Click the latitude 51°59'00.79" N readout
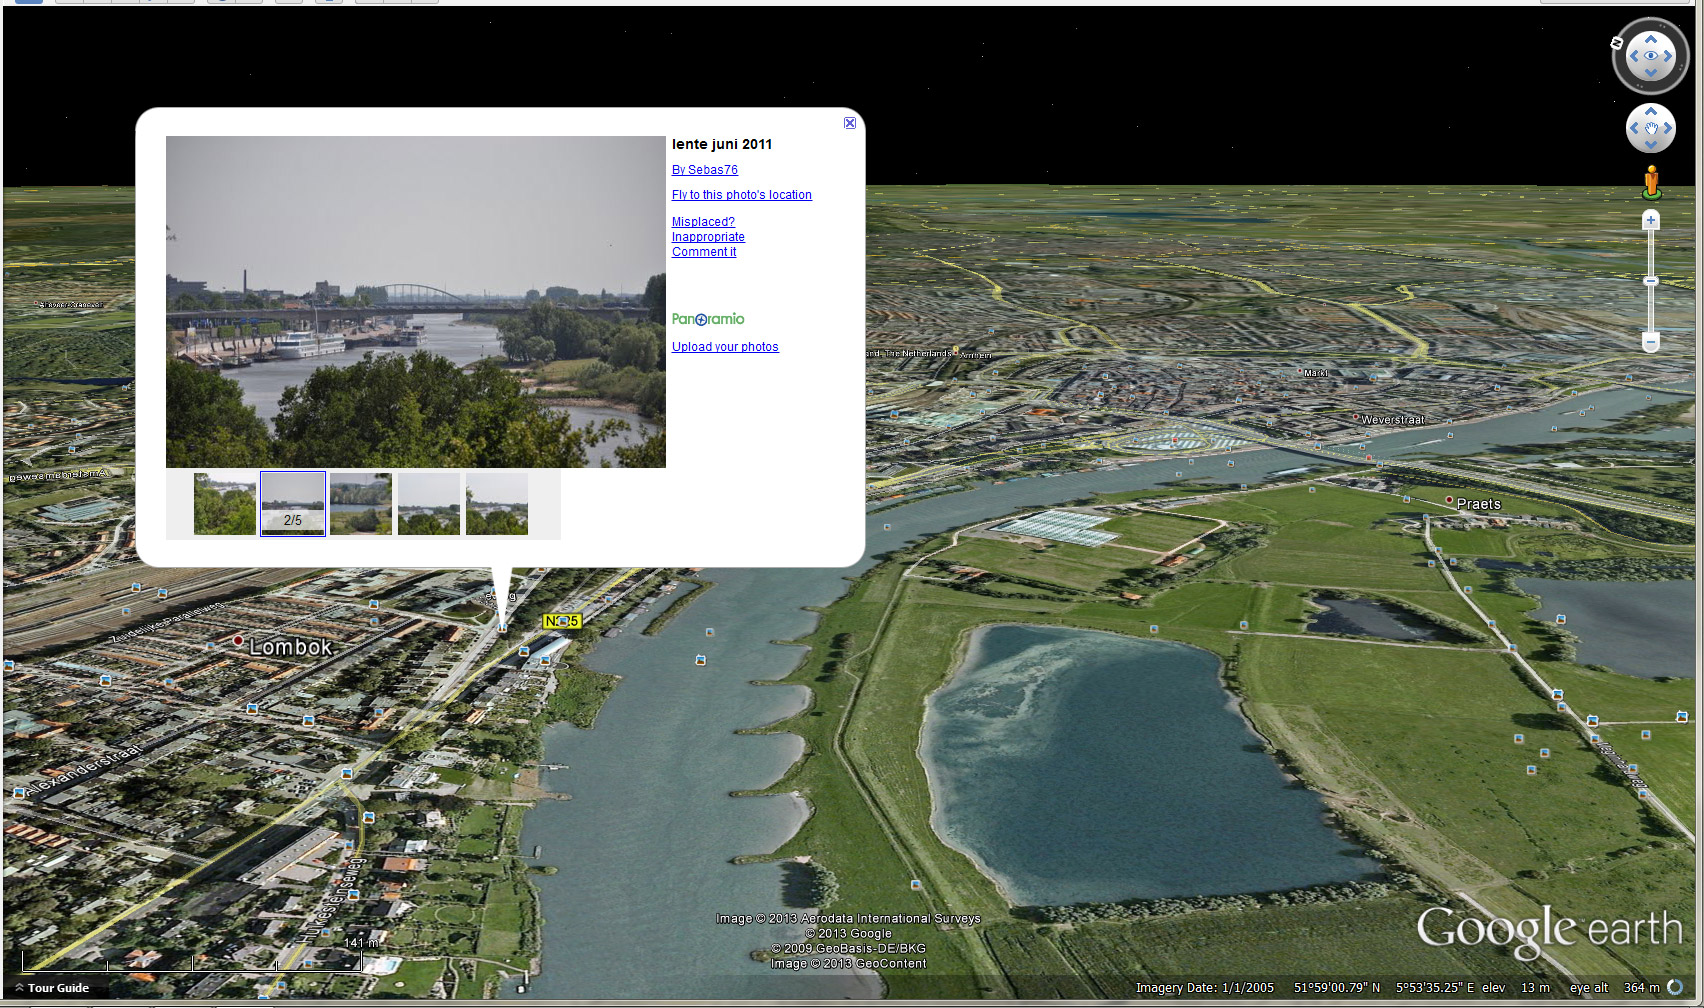This screenshot has height=1008, width=1704. pyautogui.click(x=1337, y=988)
